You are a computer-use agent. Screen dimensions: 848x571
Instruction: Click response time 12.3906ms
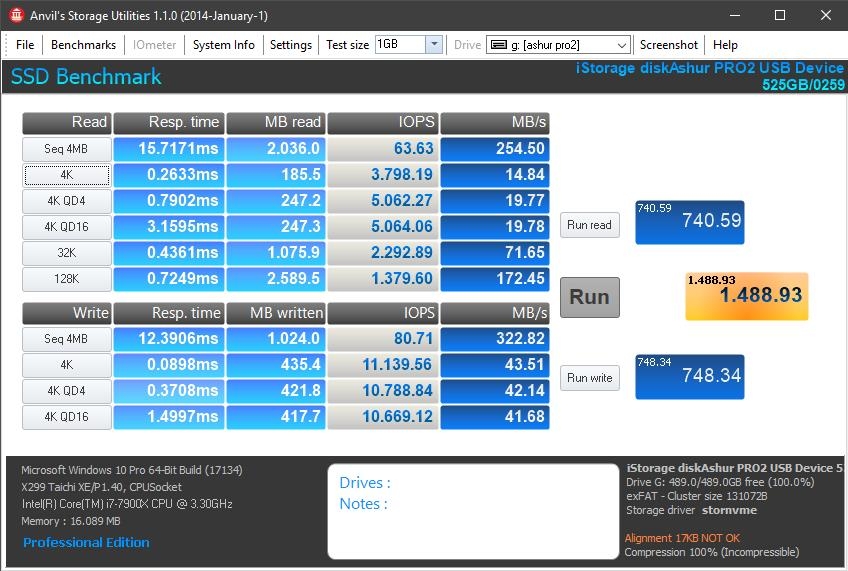pos(169,339)
